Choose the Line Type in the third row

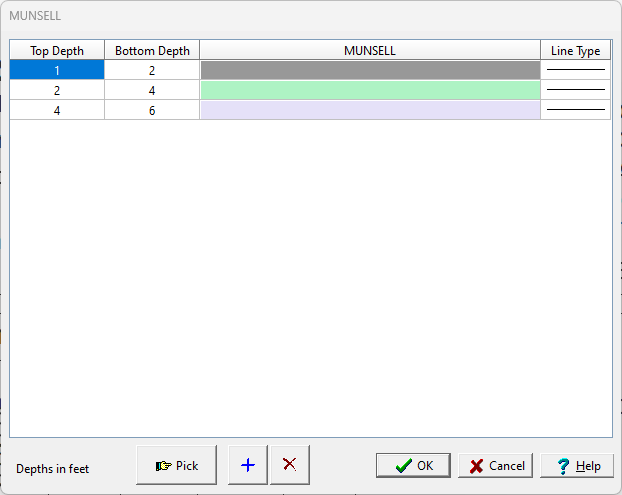575,110
